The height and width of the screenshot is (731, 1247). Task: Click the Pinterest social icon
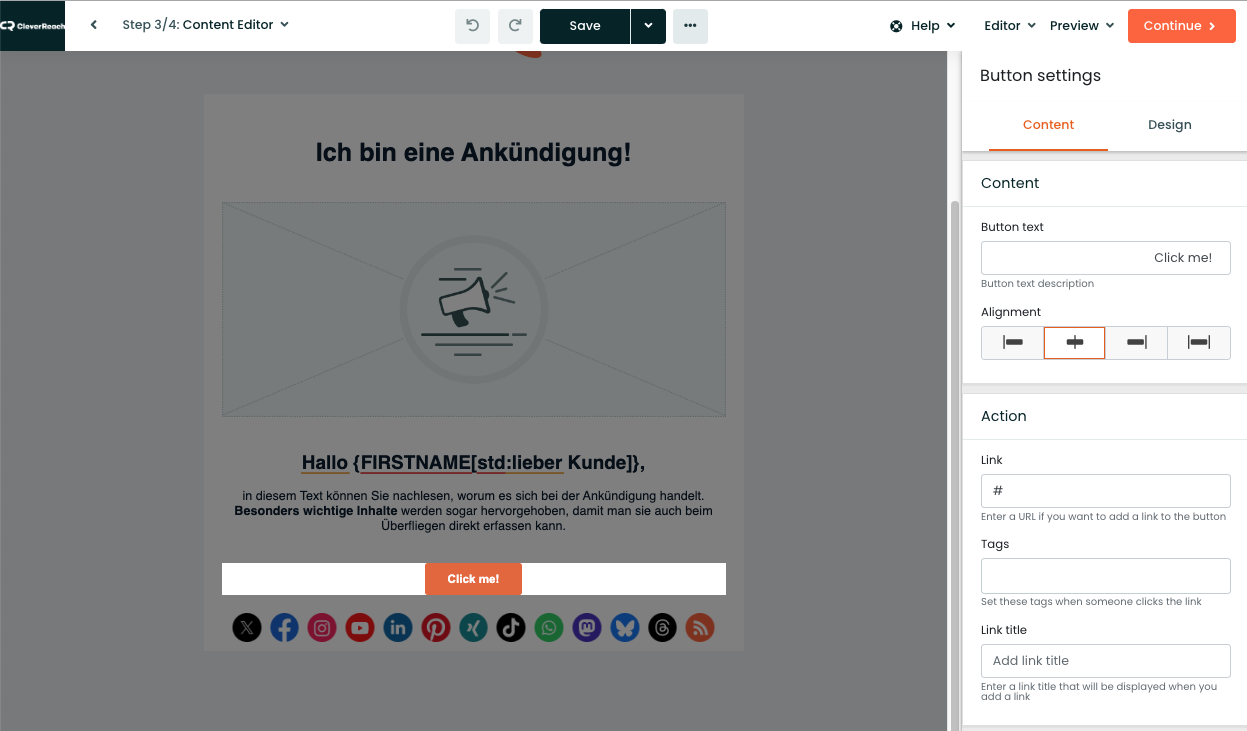(436, 628)
